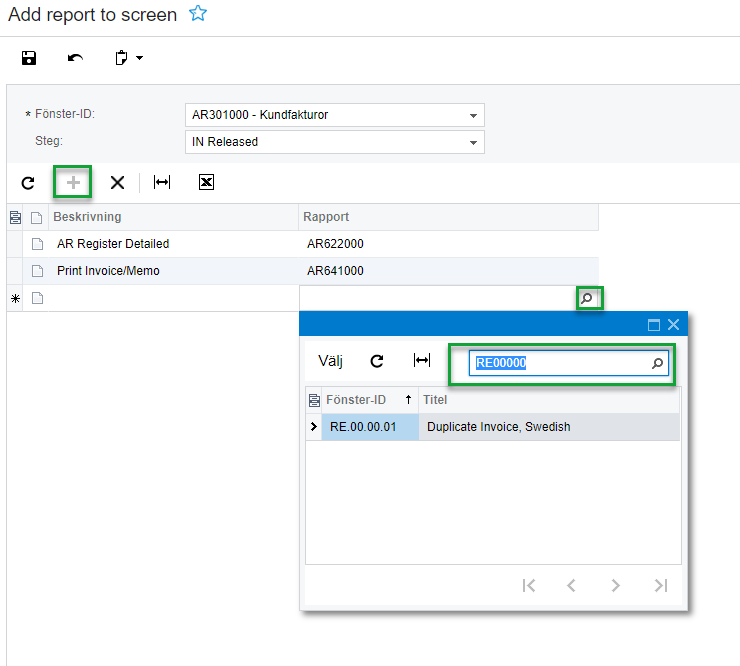Go to previous page in popup
Image resolution: width=740 pixels, height=666 pixels.
(572, 586)
